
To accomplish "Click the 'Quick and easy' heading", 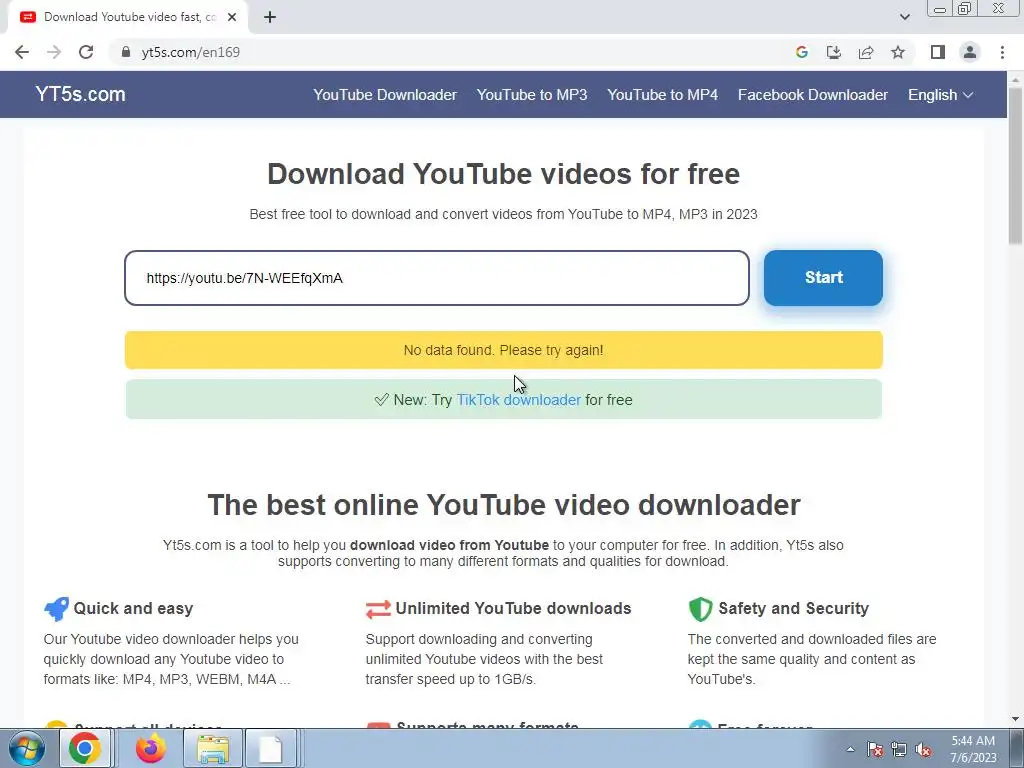I will (x=133, y=609).
